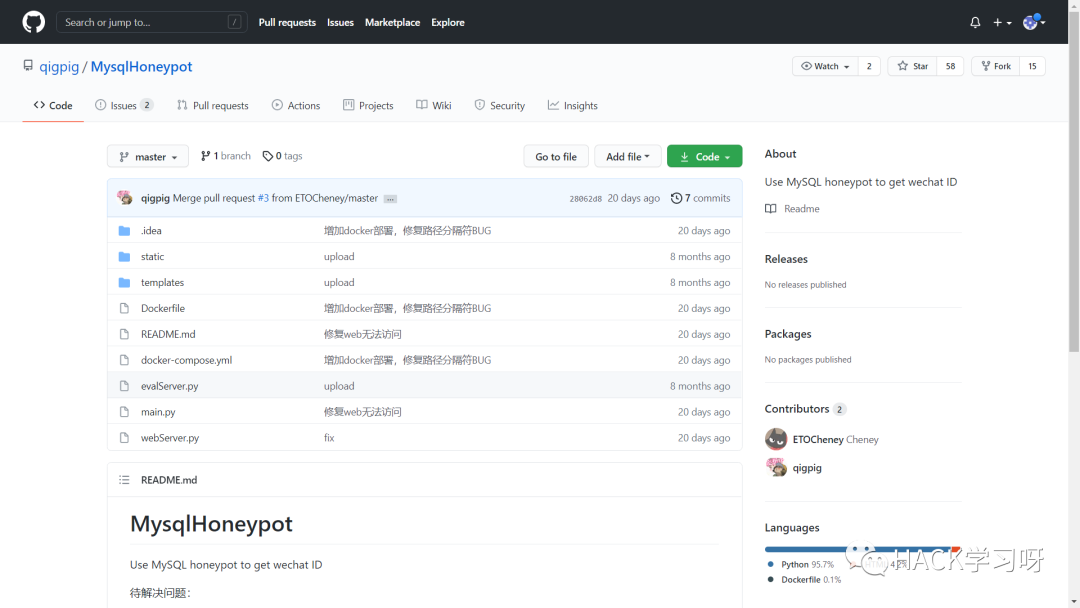Viewport: 1080px width, 608px height.
Task: Open the notifications bell
Action: pyautogui.click(x=975, y=22)
